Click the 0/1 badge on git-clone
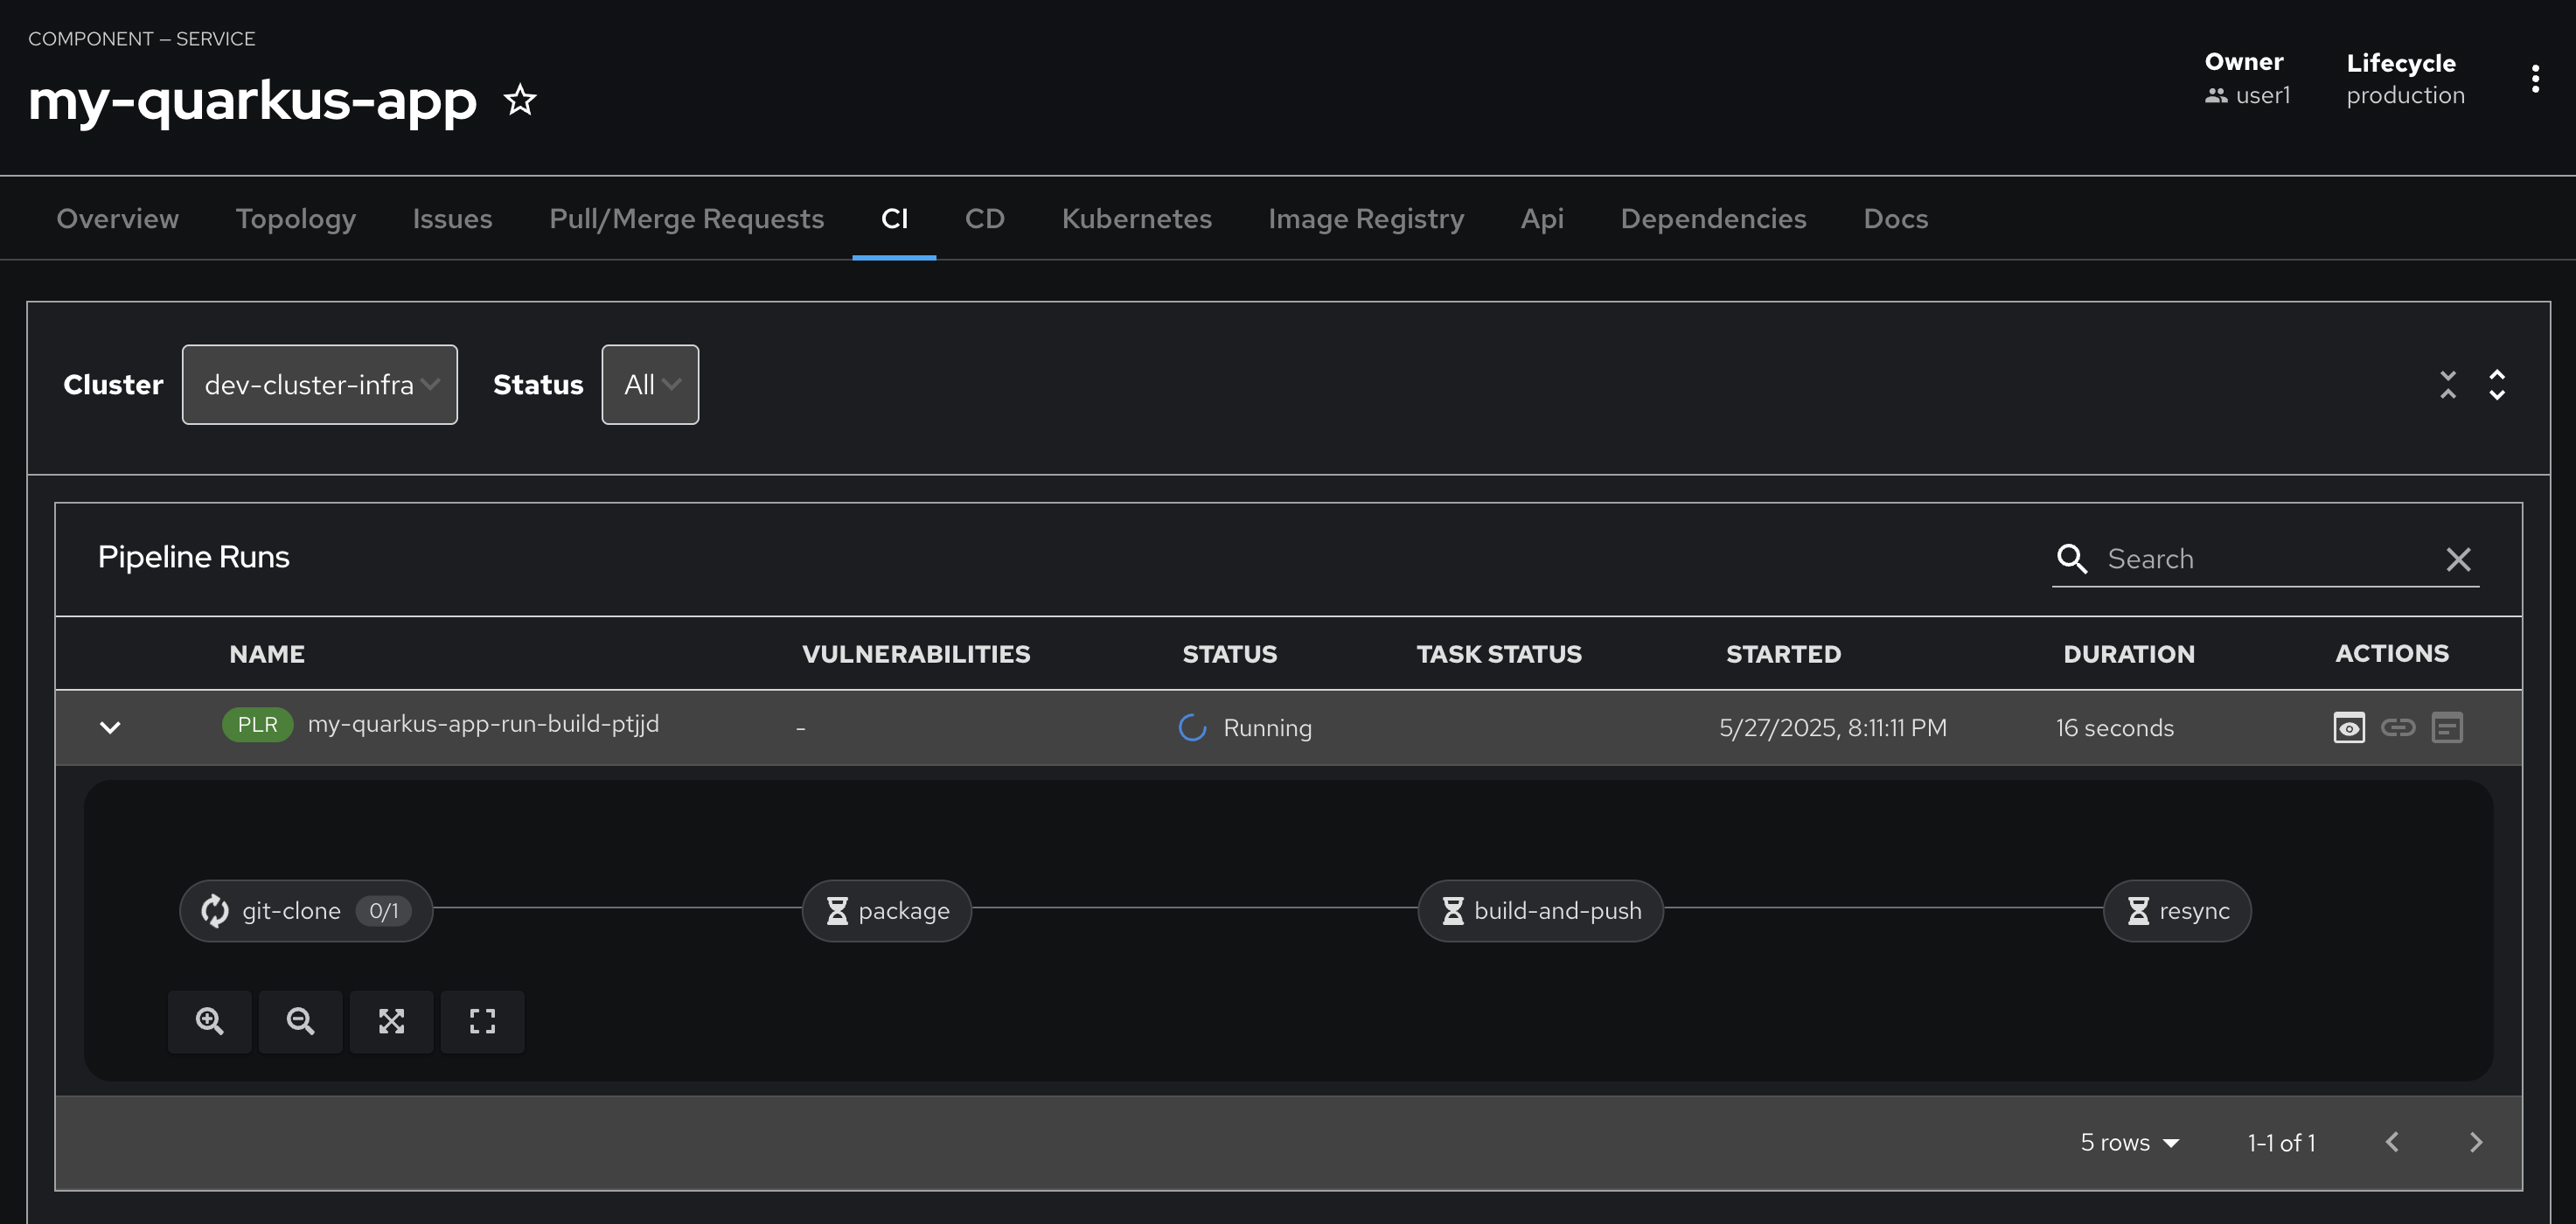This screenshot has height=1224, width=2576. (x=383, y=911)
